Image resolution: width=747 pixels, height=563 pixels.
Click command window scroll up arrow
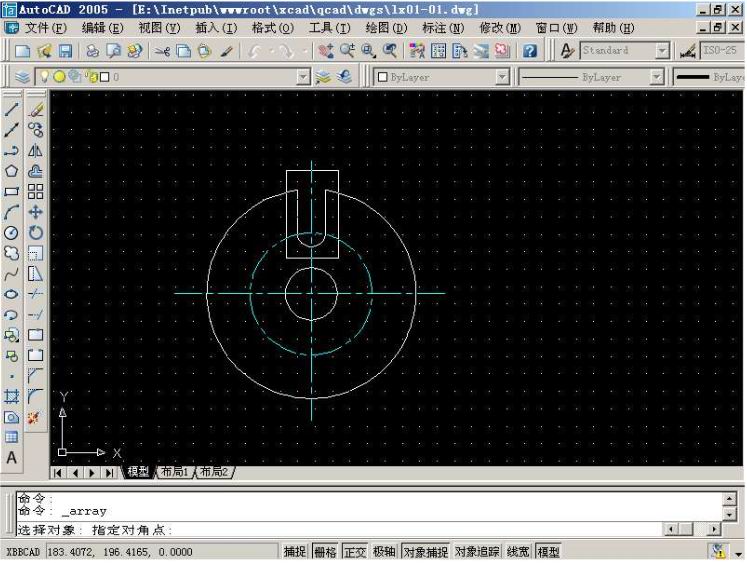pos(729,499)
